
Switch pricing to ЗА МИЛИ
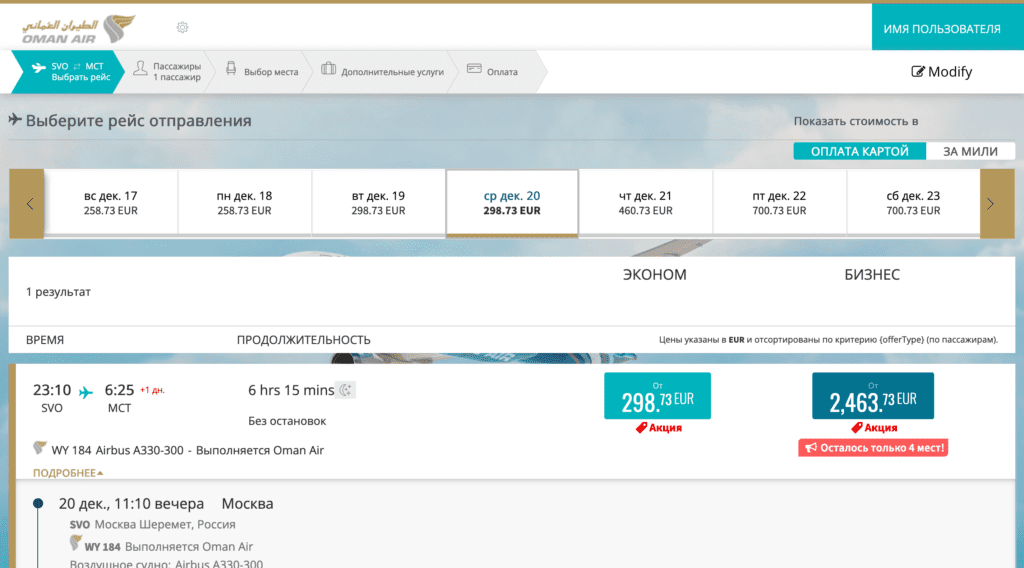click(x=970, y=151)
